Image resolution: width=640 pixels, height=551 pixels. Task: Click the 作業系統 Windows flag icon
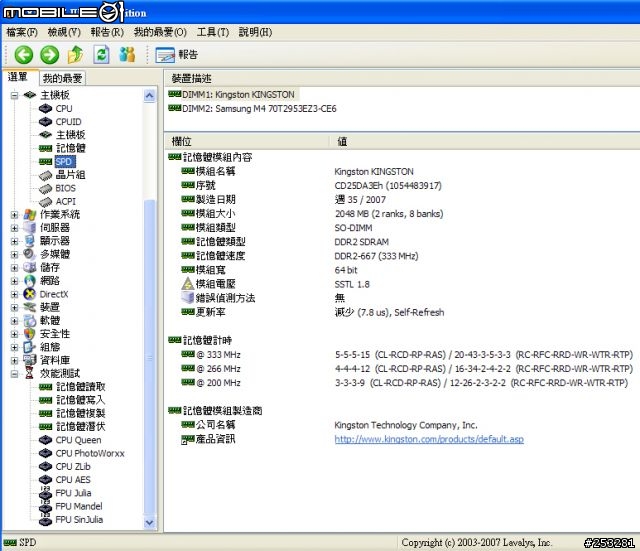click(30, 215)
